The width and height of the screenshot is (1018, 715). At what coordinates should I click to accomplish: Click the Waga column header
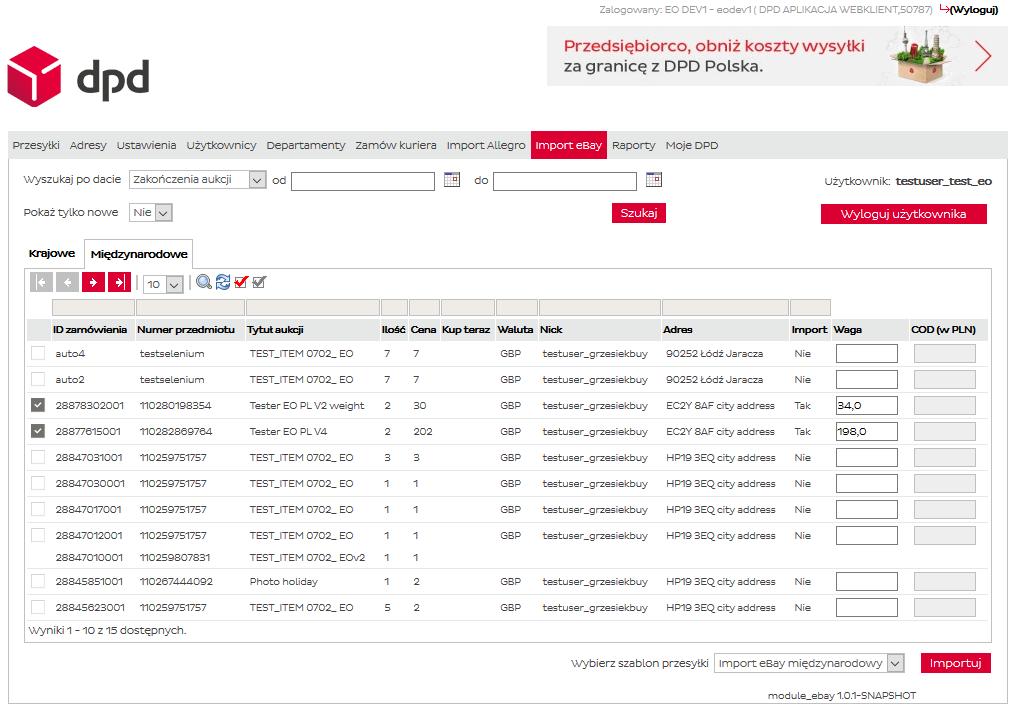pyautogui.click(x=848, y=329)
